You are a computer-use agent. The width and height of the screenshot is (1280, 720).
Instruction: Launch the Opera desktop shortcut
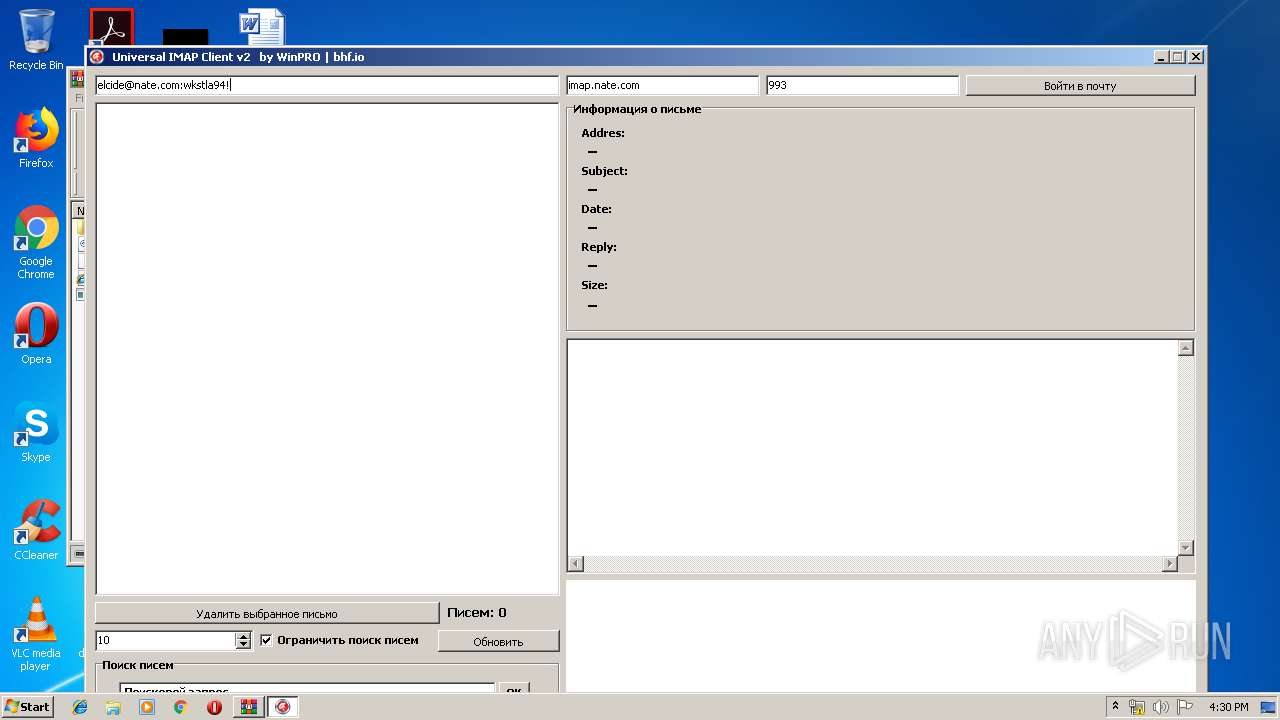(x=36, y=334)
